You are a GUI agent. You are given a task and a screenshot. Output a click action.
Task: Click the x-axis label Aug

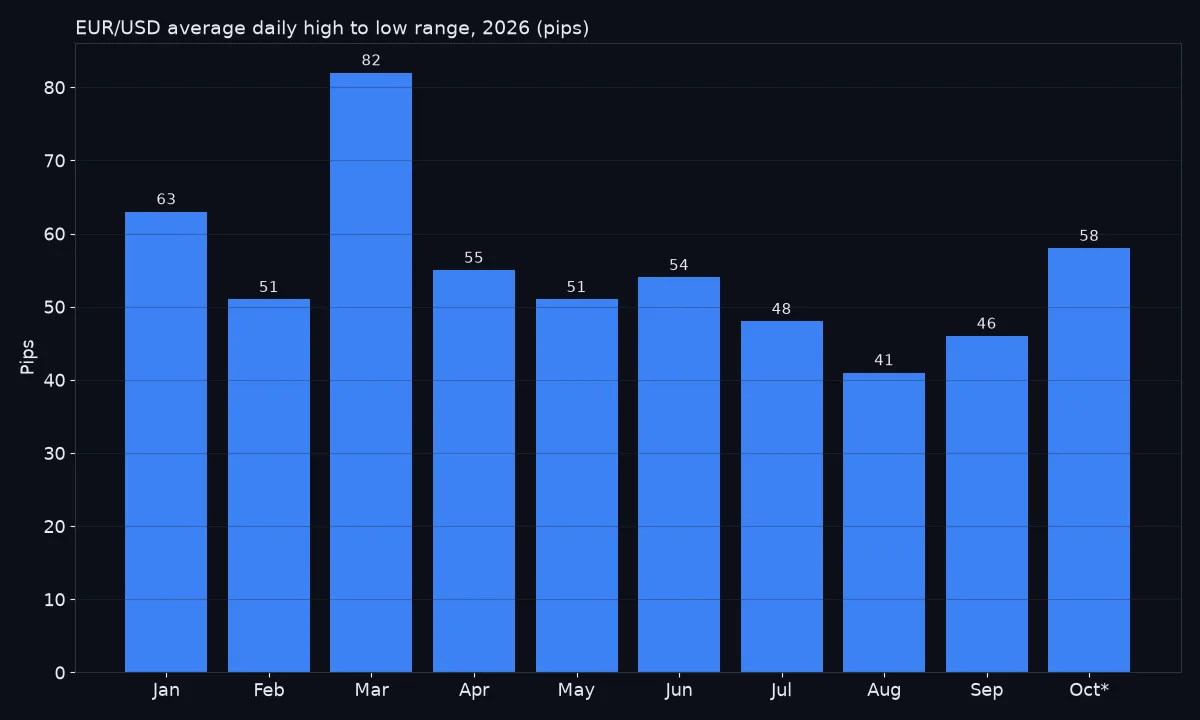click(x=884, y=690)
